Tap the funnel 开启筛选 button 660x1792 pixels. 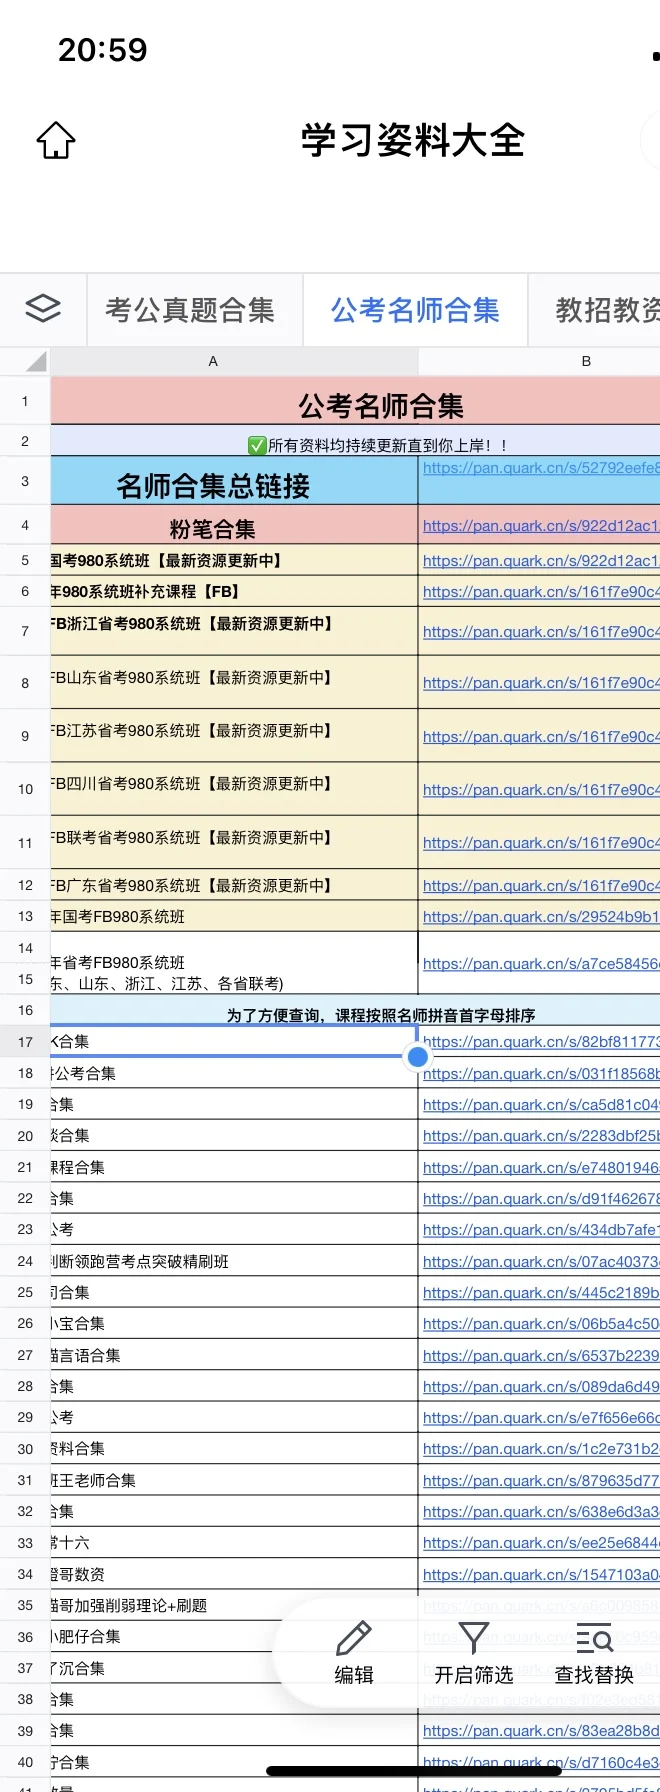point(473,1653)
